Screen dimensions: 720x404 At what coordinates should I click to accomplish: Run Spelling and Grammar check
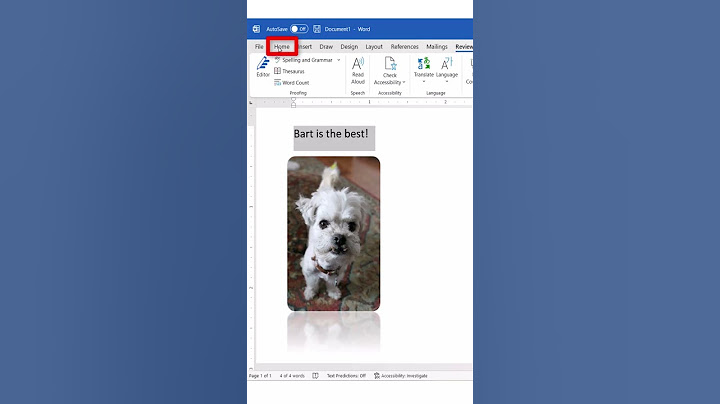click(x=304, y=60)
